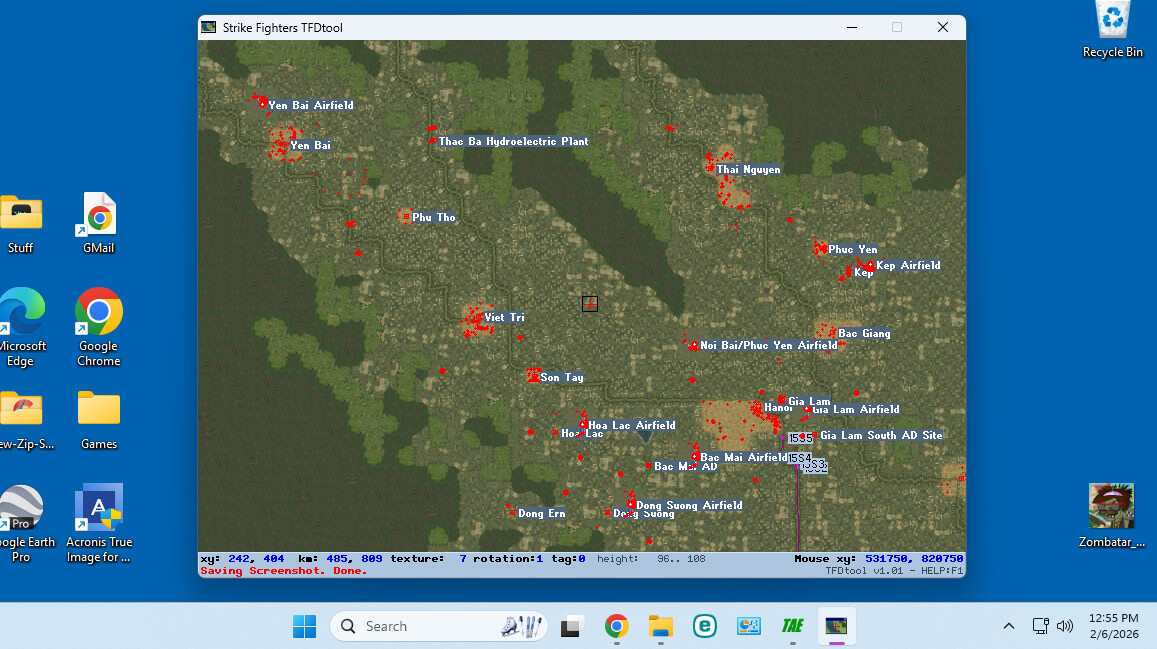
Task: Select the Kep Airfield target marker
Action: (x=870, y=266)
